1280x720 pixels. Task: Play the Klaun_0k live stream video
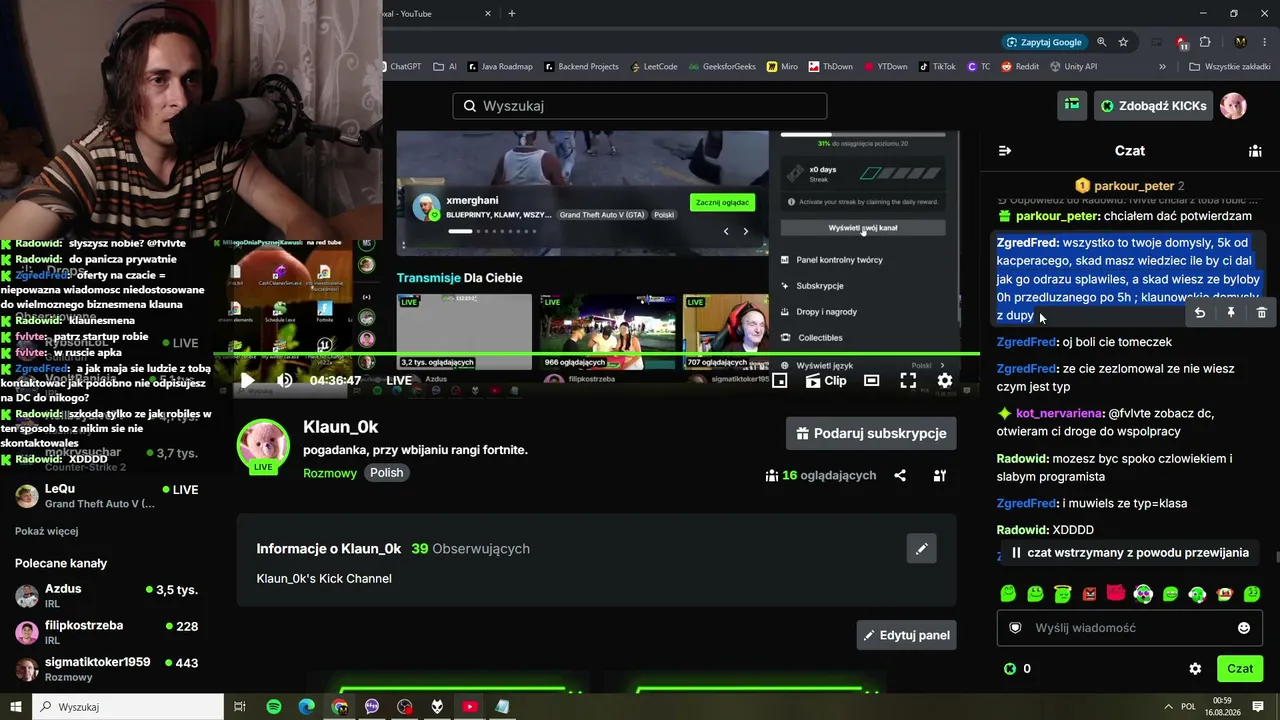247,380
